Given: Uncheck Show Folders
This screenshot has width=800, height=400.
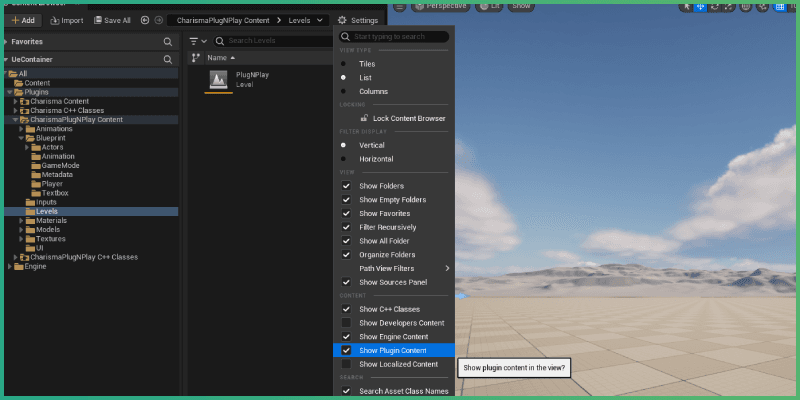Looking at the screenshot, I should click(346, 186).
